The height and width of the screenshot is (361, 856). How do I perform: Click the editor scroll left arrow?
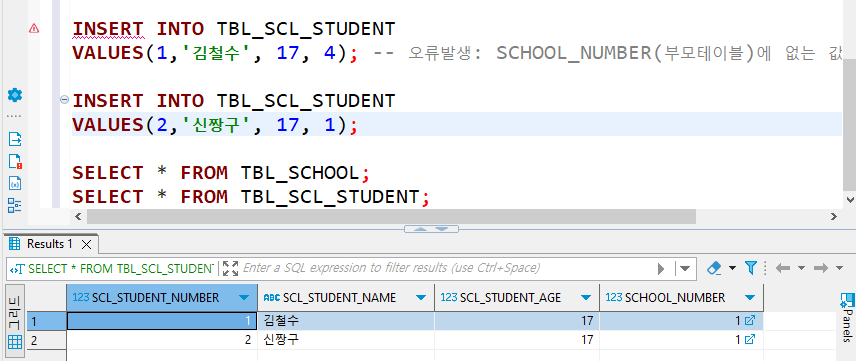click(x=78, y=216)
